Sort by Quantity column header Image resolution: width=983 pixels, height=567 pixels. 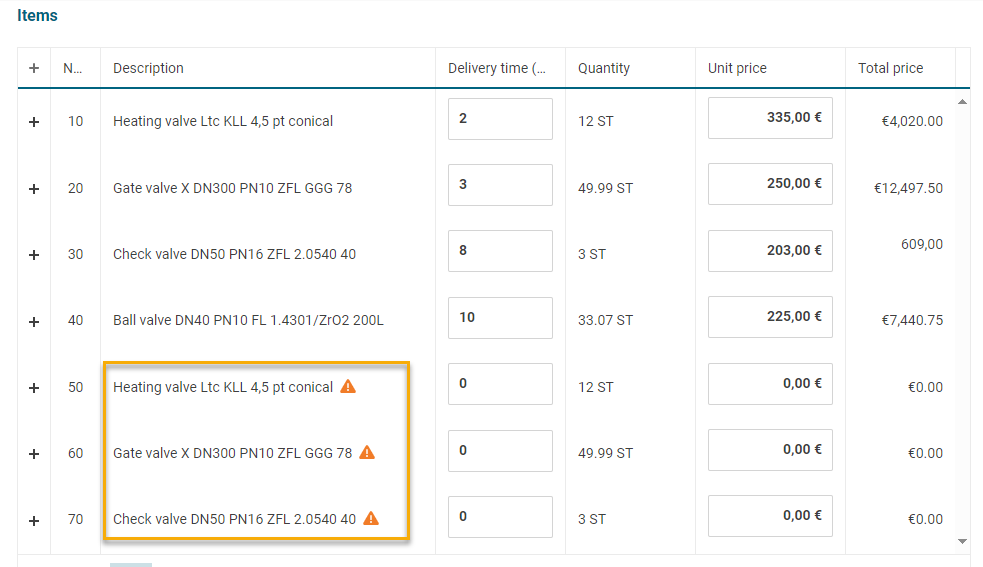pyautogui.click(x=604, y=68)
